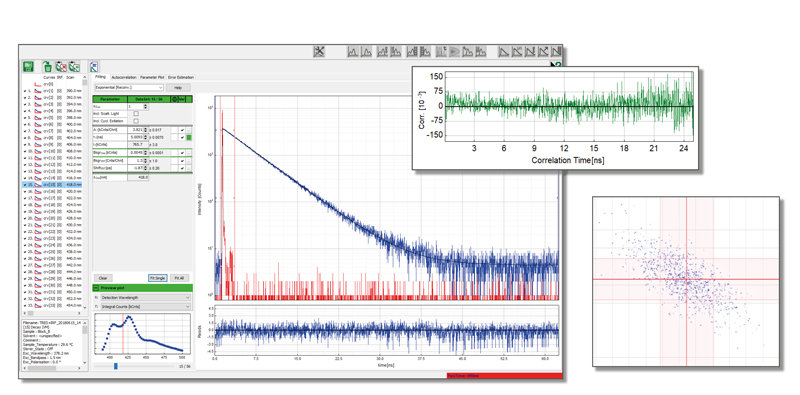This screenshot has height=395, width=800.
Task: Click the n Exp stepper arrows
Action: [x=145, y=107]
